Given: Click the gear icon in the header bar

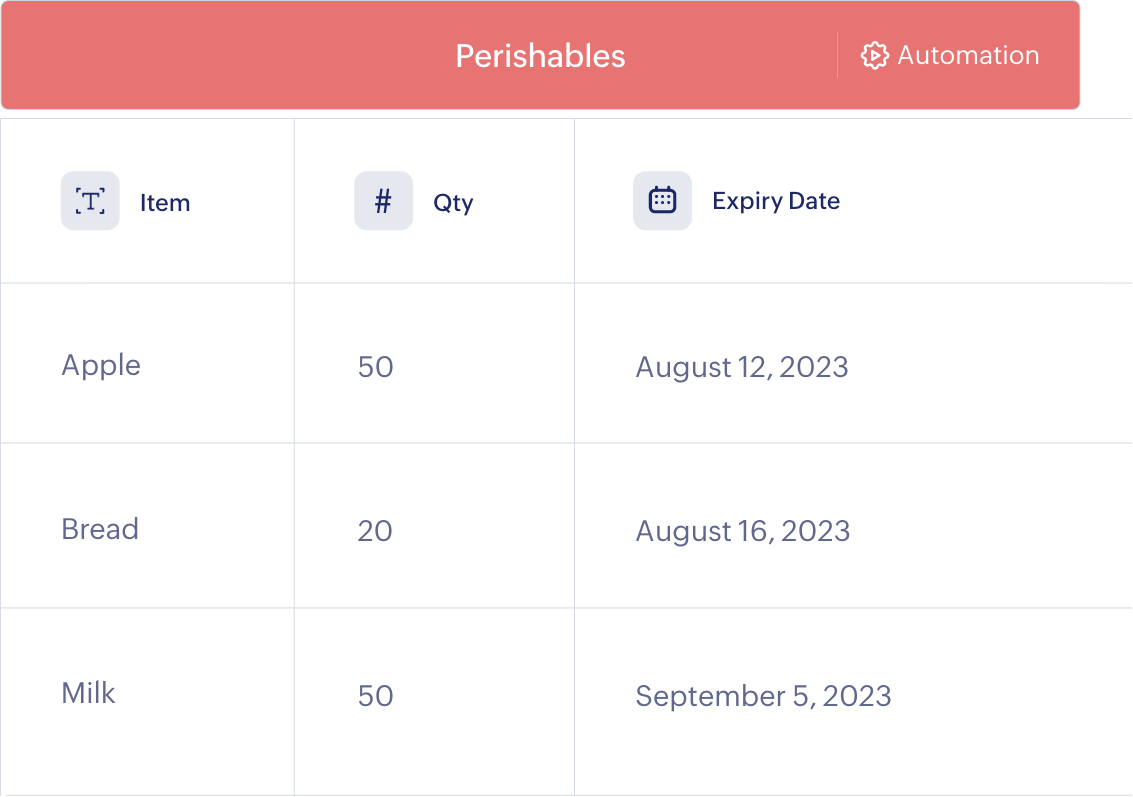Looking at the screenshot, I should [x=875, y=56].
